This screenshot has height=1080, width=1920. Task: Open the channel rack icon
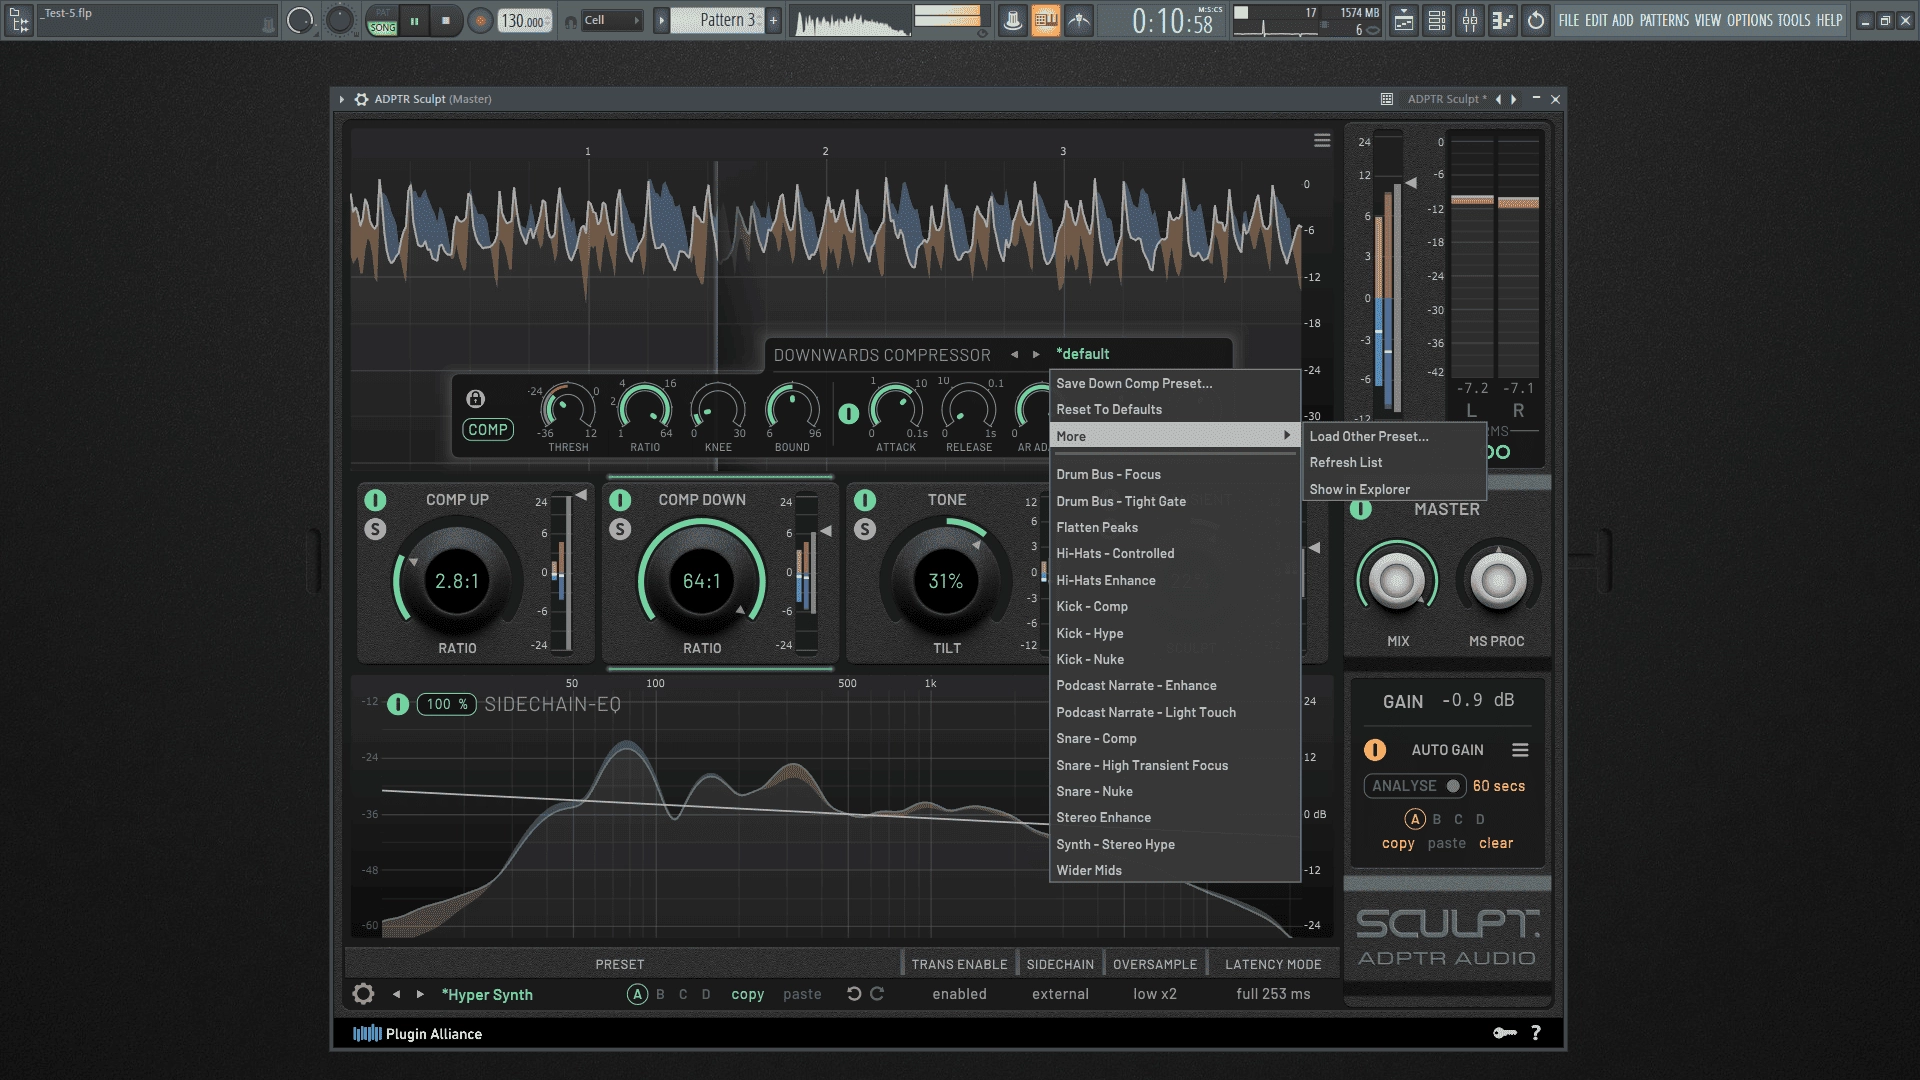coord(1437,20)
